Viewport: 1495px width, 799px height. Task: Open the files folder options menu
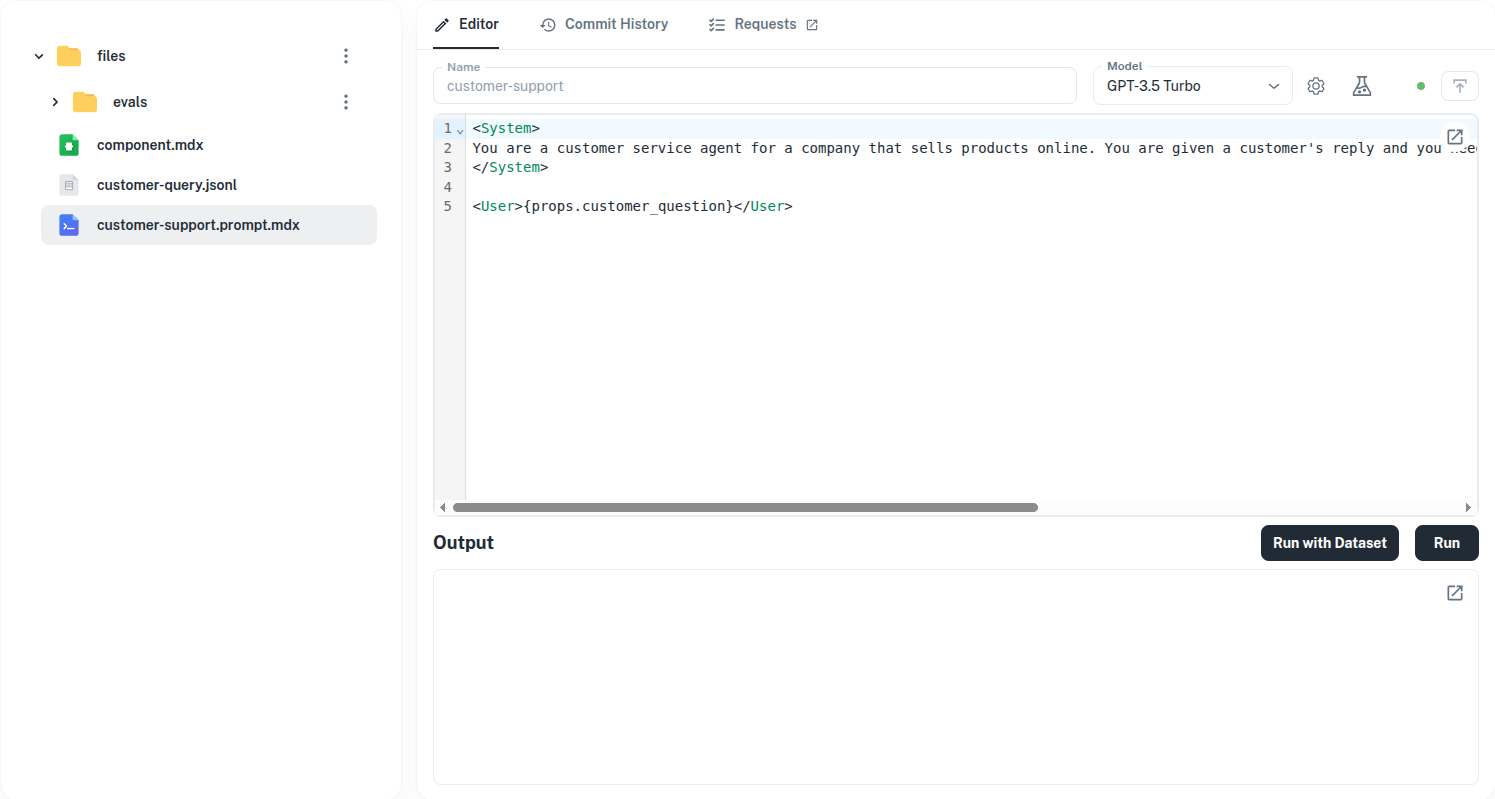pyautogui.click(x=346, y=56)
